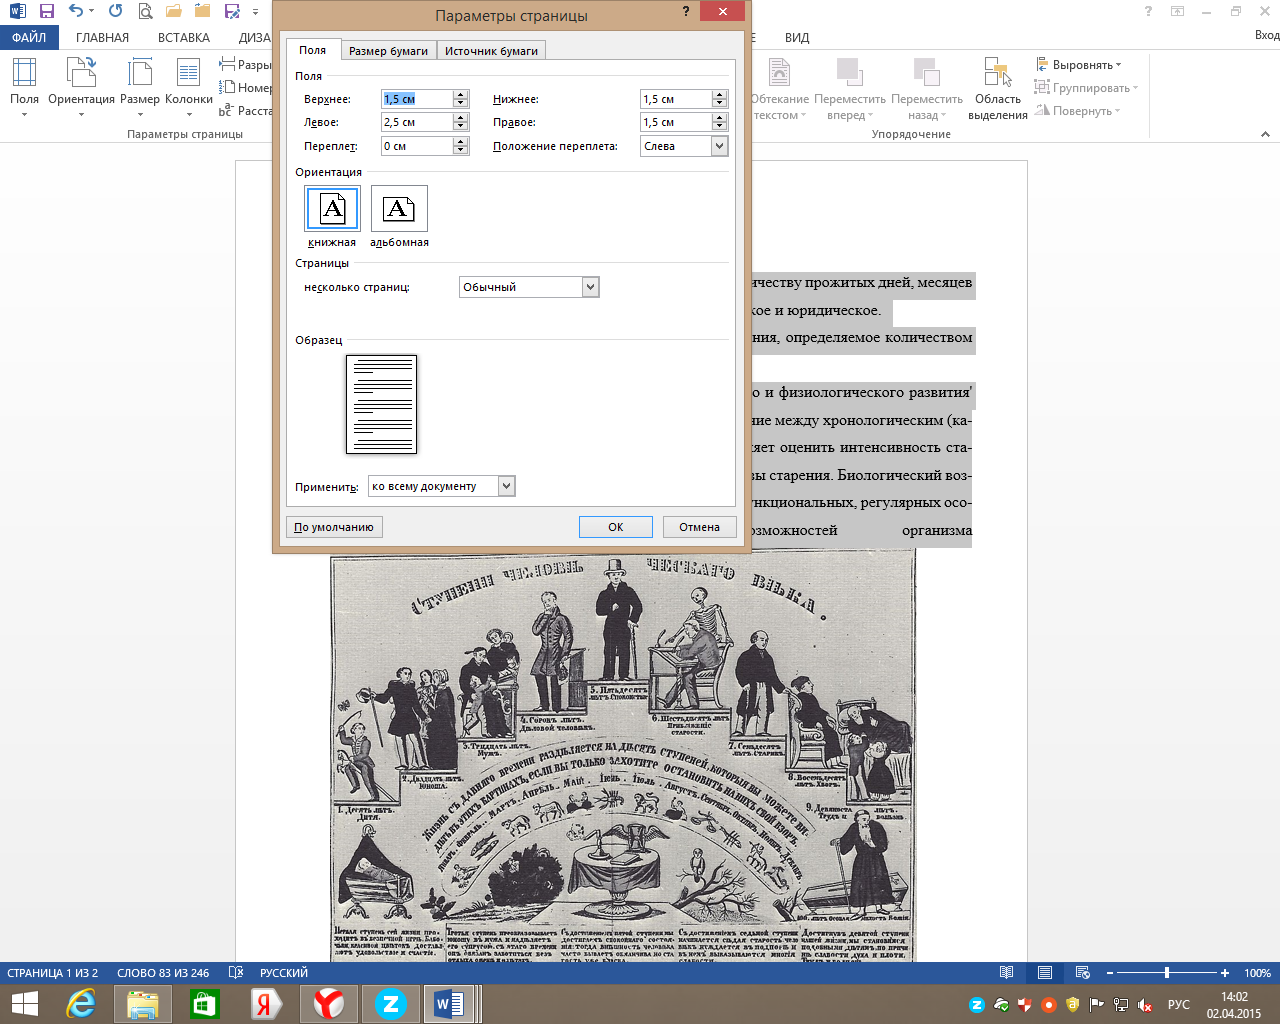Expand the Выровнять align dropdown
Image resolution: width=1280 pixels, height=1024 pixels.
coord(1119,65)
